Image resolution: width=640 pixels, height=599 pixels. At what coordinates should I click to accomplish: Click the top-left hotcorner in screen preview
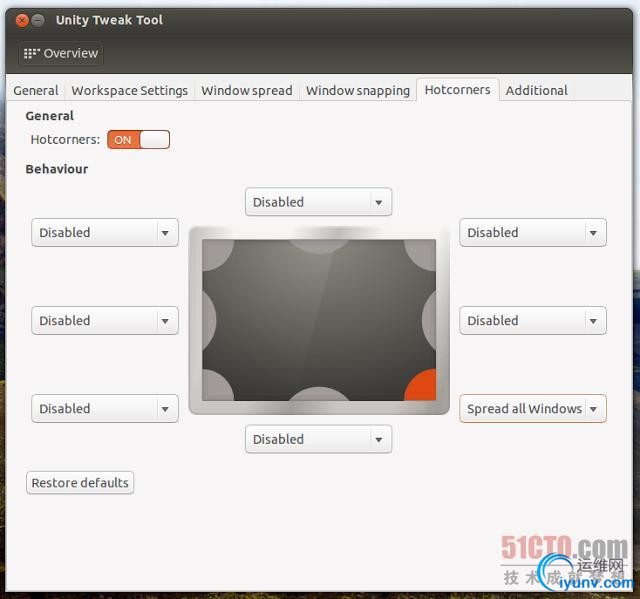pos(216,253)
